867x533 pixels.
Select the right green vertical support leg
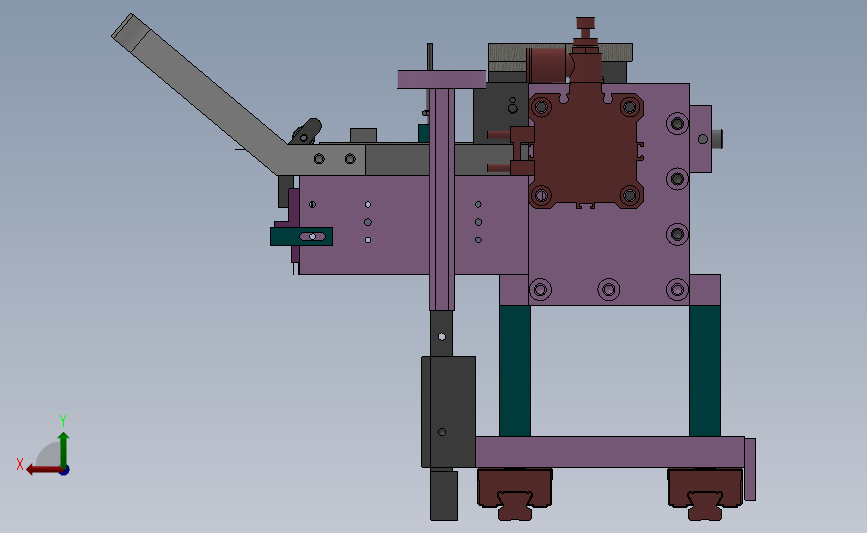(x=704, y=370)
